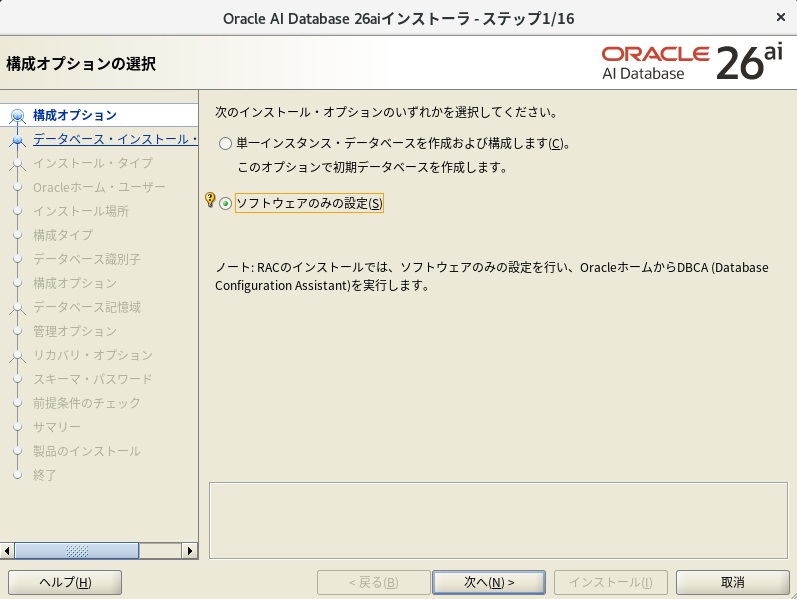The width and height of the screenshot is (797, 599).
Task: Click the left scroll arrow of sidebar
Action: coord(7,551)
